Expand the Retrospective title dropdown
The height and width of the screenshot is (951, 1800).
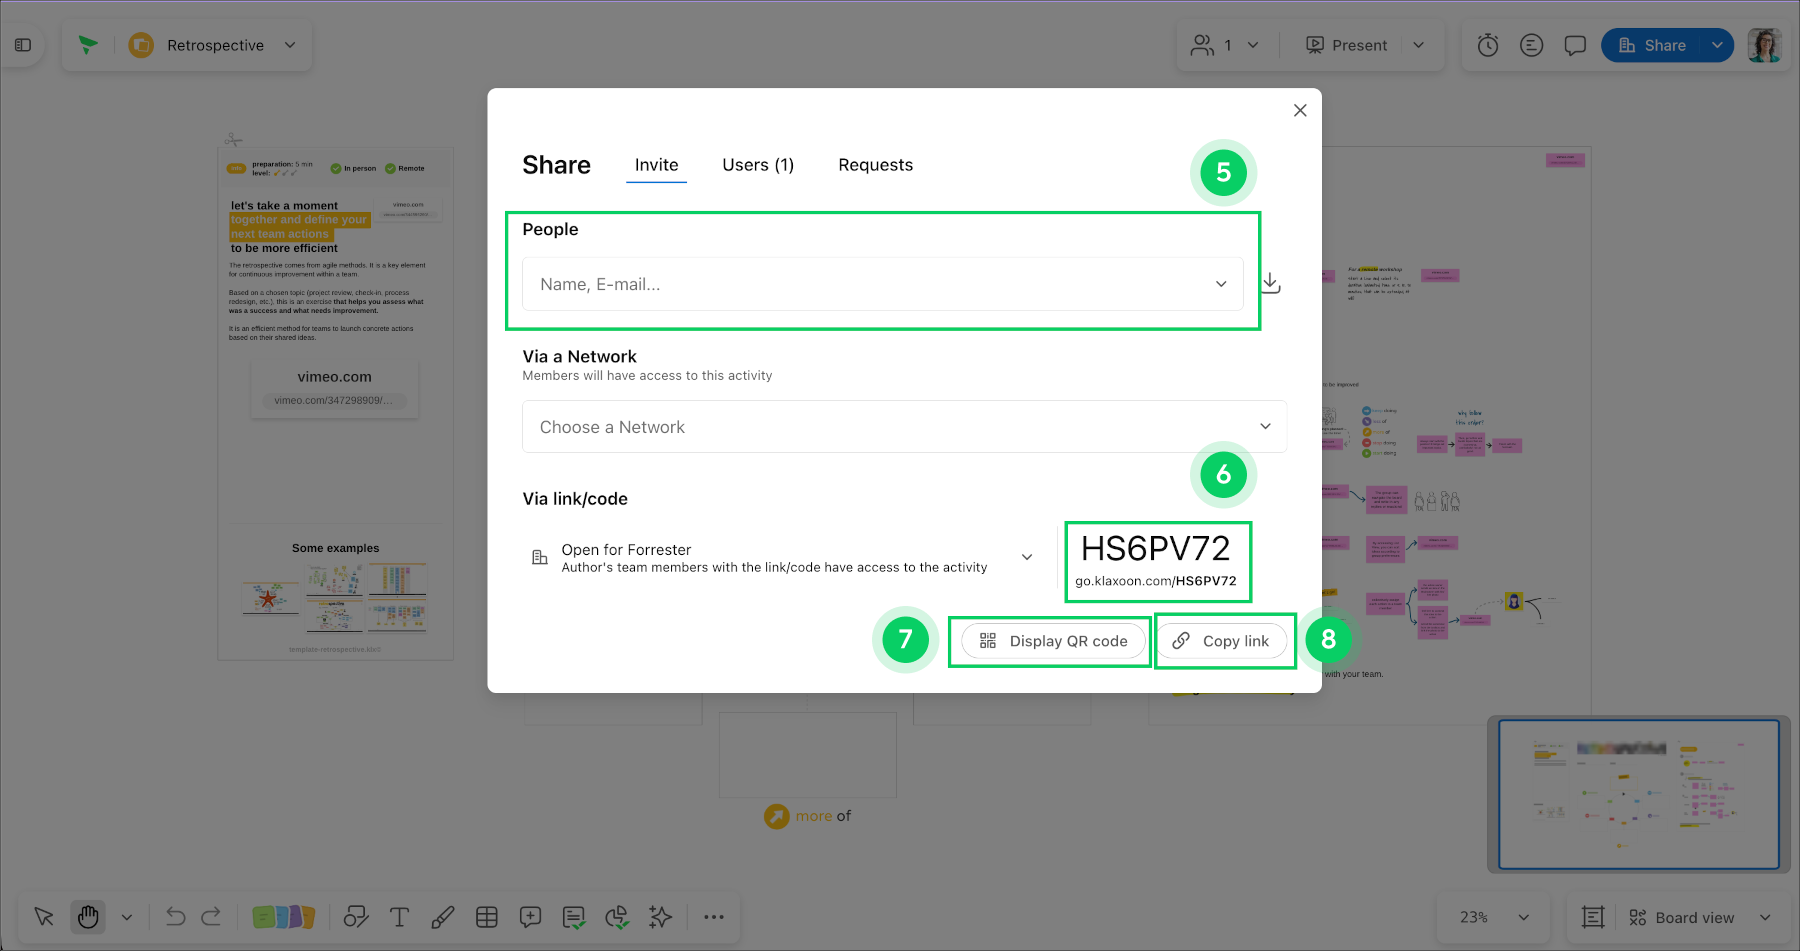click(x=290, y=45)
